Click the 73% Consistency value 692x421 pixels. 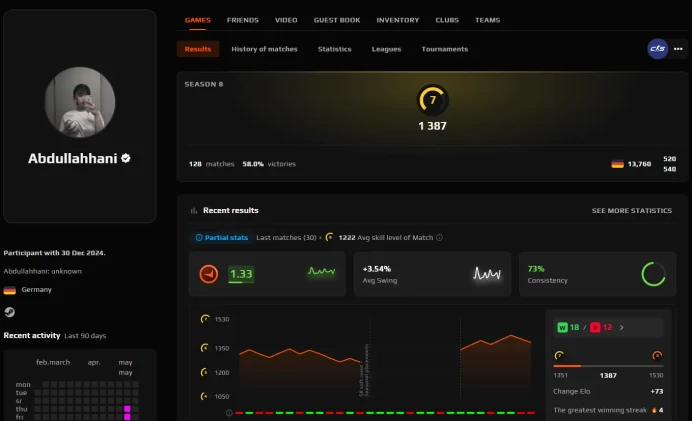pos(536,269)
